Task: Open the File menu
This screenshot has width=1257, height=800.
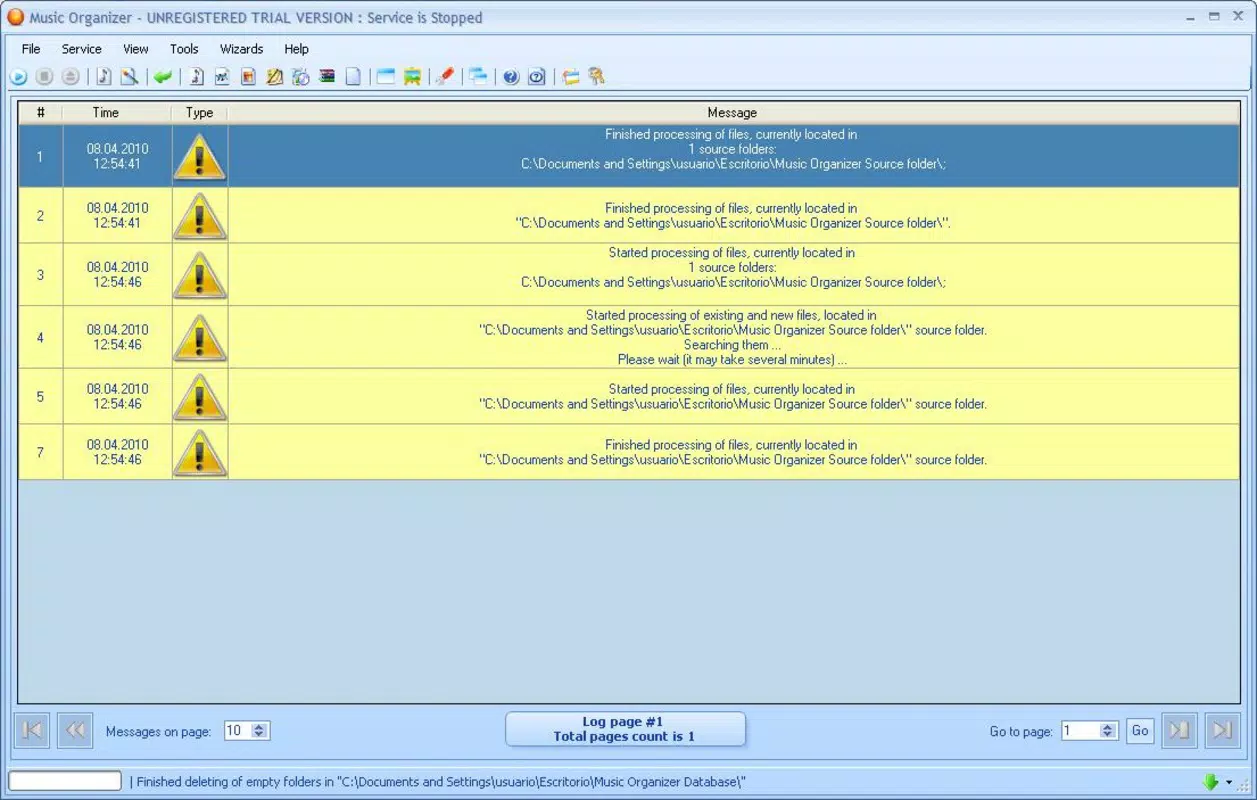Action: click(x=31, y=49)
